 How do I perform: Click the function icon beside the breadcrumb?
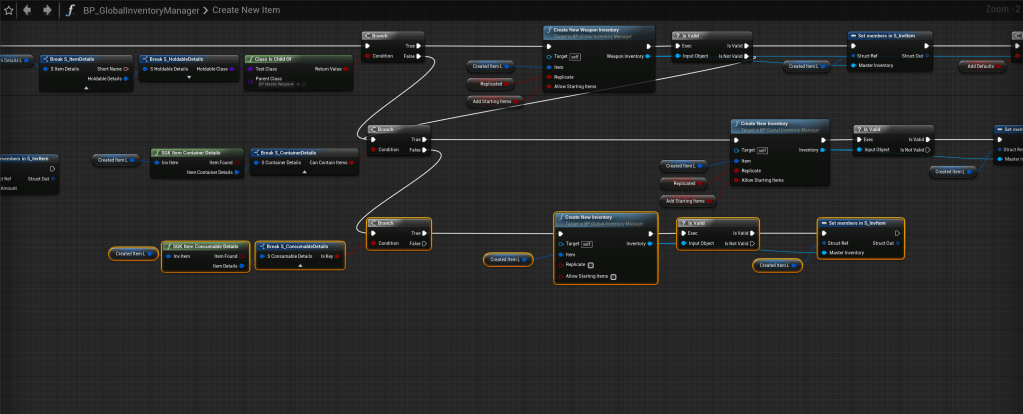click(x=69, y=10)
